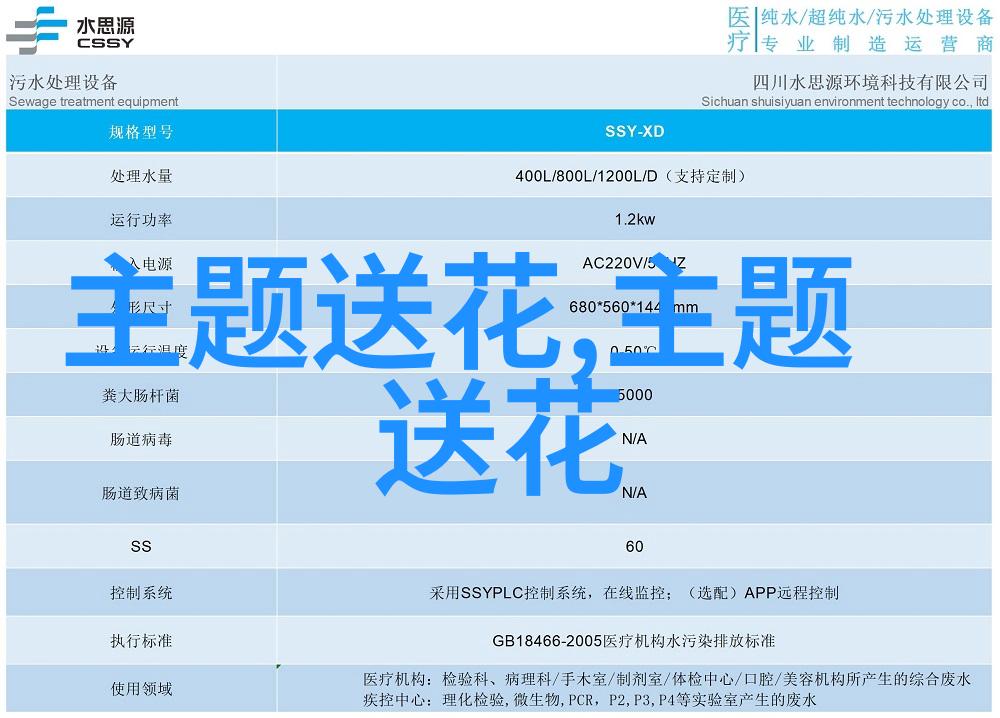Select the 规格型号 header cell
1000x718 pixels.
pos(141,131)
